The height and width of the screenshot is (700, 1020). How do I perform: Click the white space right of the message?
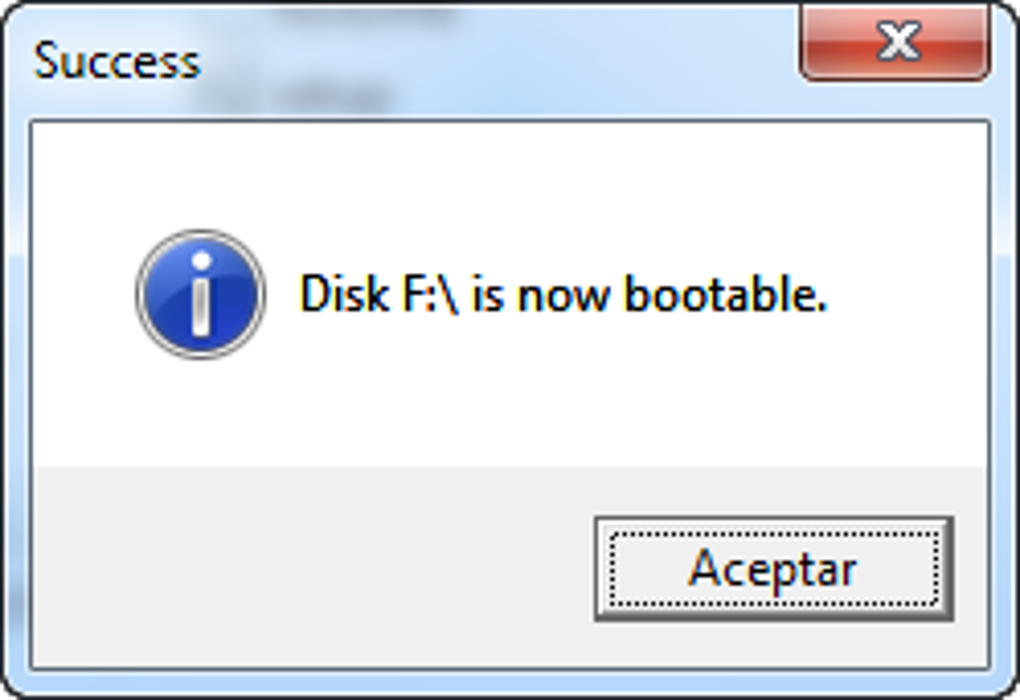pyautogui.click(x=907, y=294)
